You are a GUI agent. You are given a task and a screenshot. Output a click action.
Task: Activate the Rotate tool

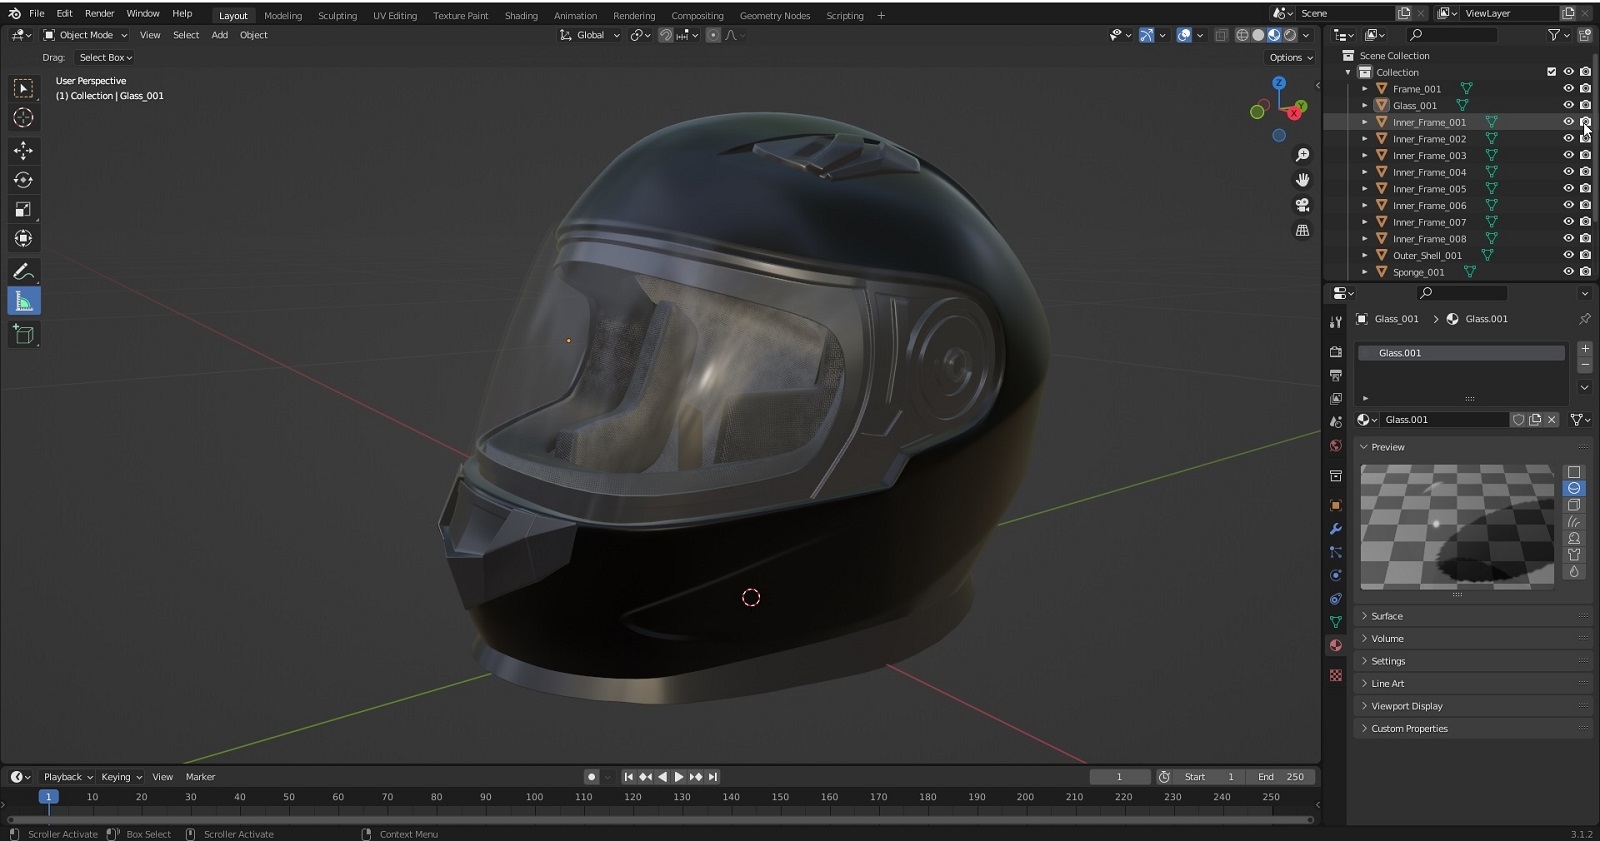point(23,180)
